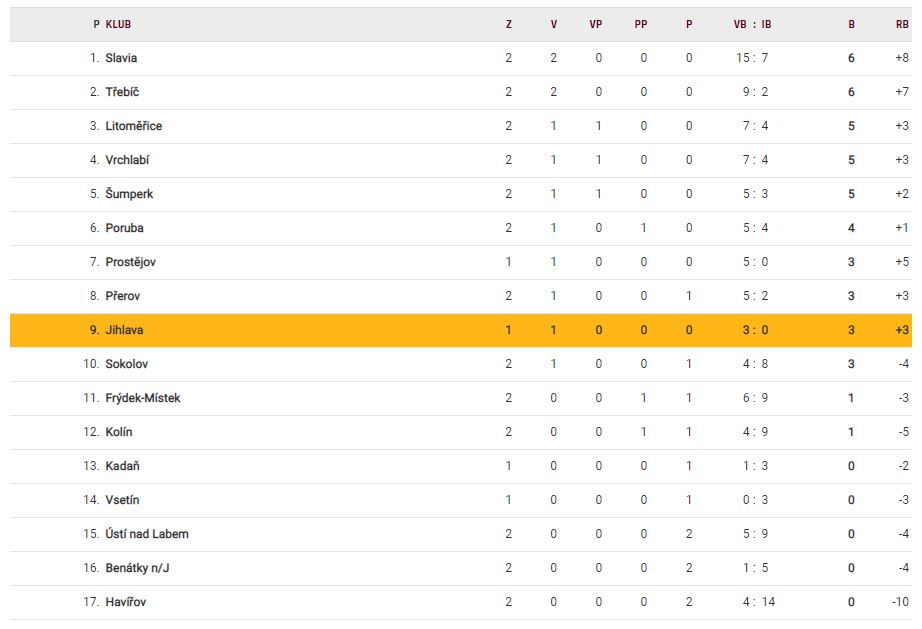The width and height of the screenshot is (922, 629).
Task: Select the Kadaň team name
Action: (122, 466)
